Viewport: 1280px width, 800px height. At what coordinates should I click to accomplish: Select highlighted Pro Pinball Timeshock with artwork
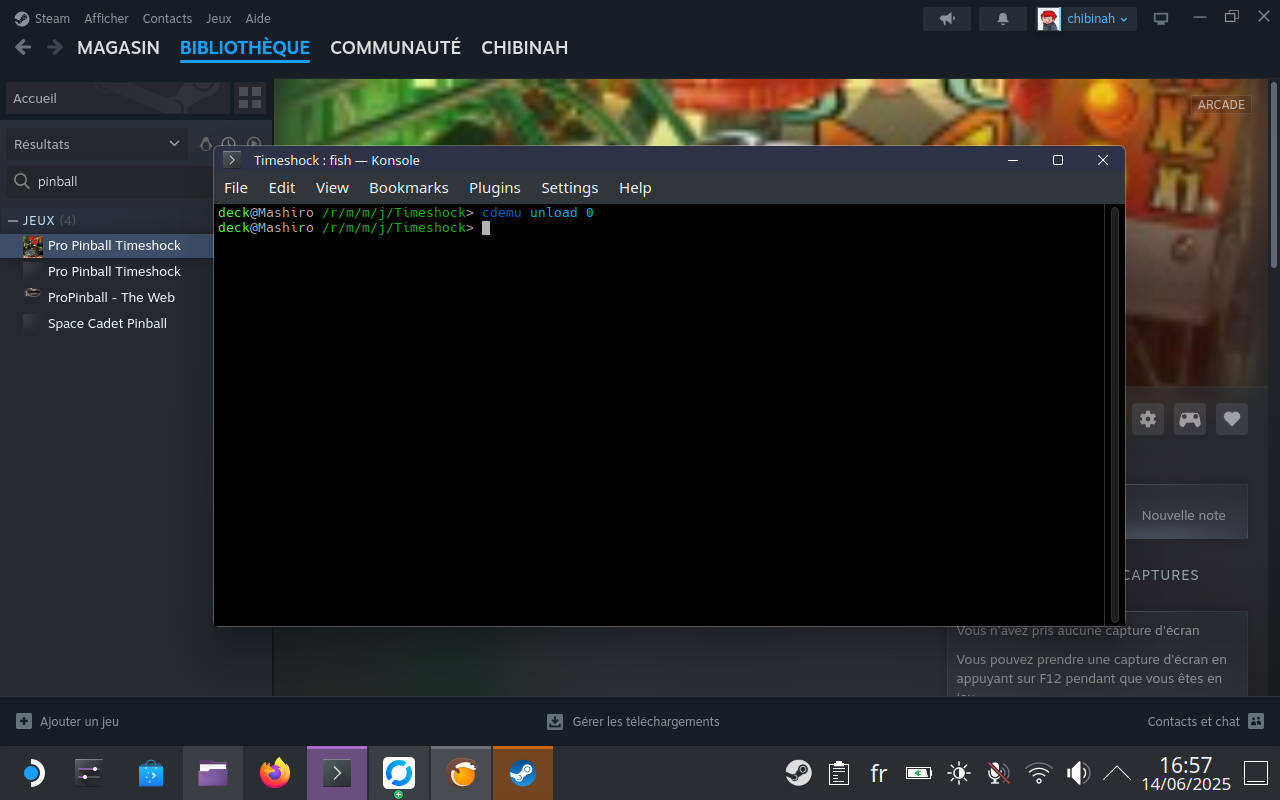pos(114,245)
